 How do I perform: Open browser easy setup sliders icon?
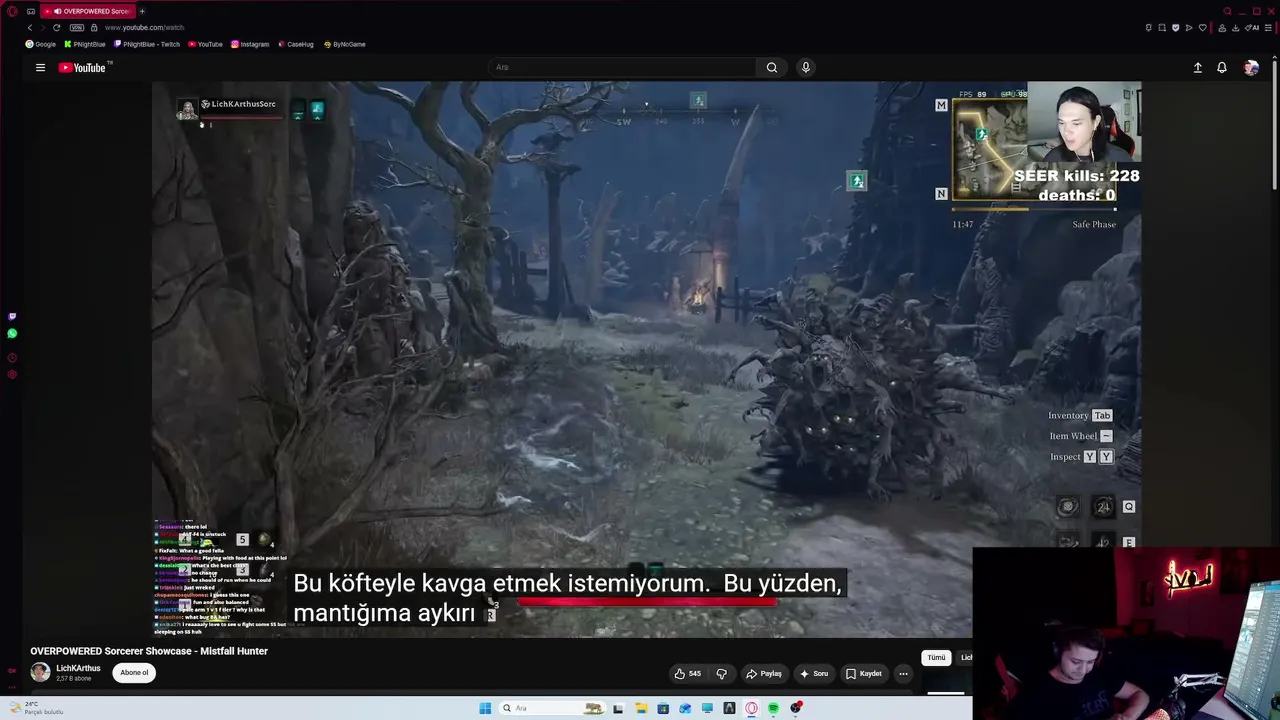tap(1268, 27)
